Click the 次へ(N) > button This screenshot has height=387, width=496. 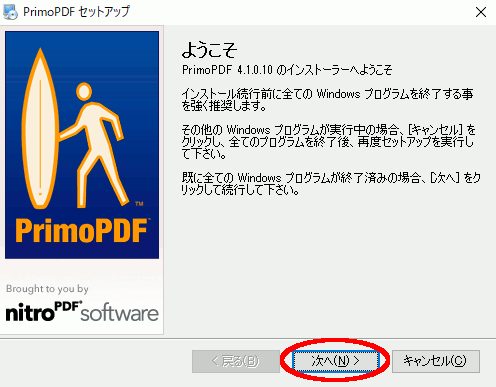click(x=336, y=361)
